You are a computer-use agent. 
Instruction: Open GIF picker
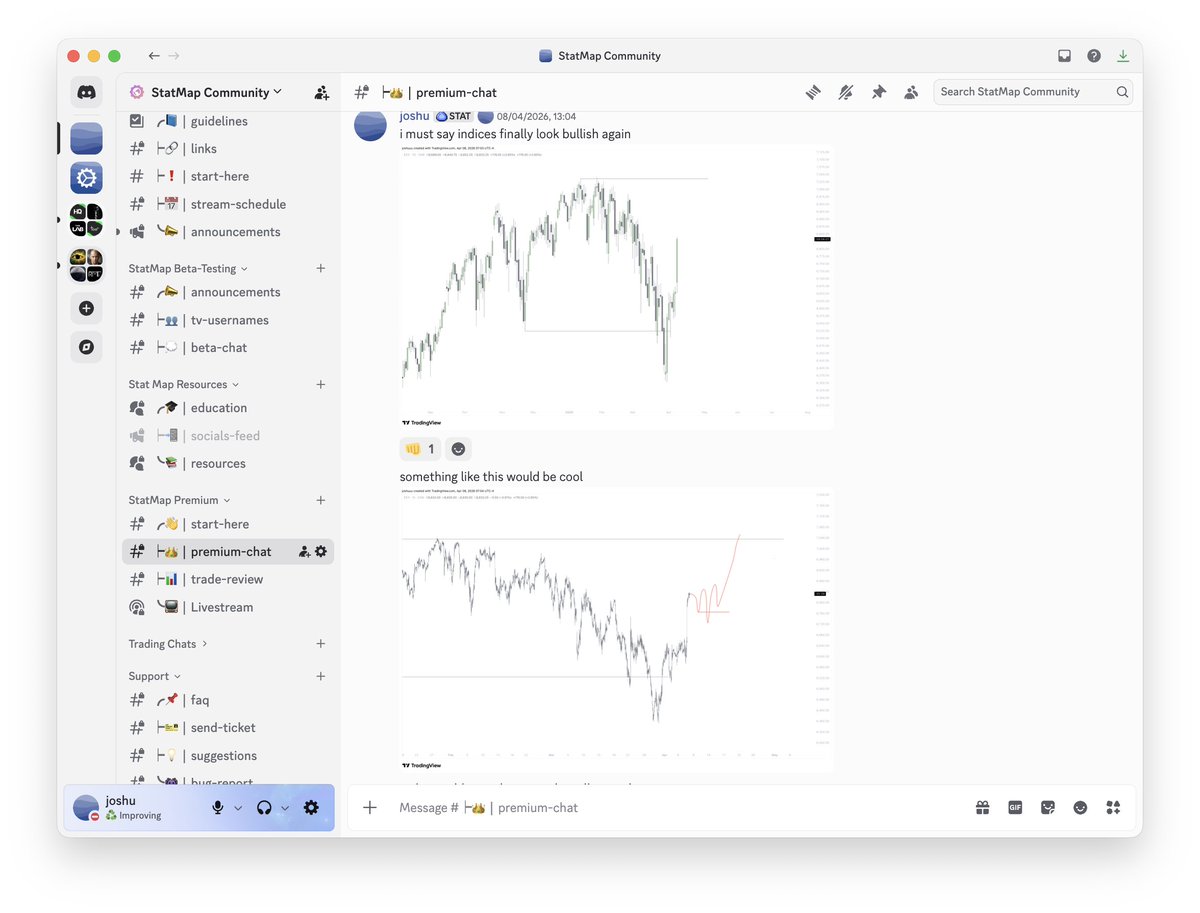(1015, 808)
